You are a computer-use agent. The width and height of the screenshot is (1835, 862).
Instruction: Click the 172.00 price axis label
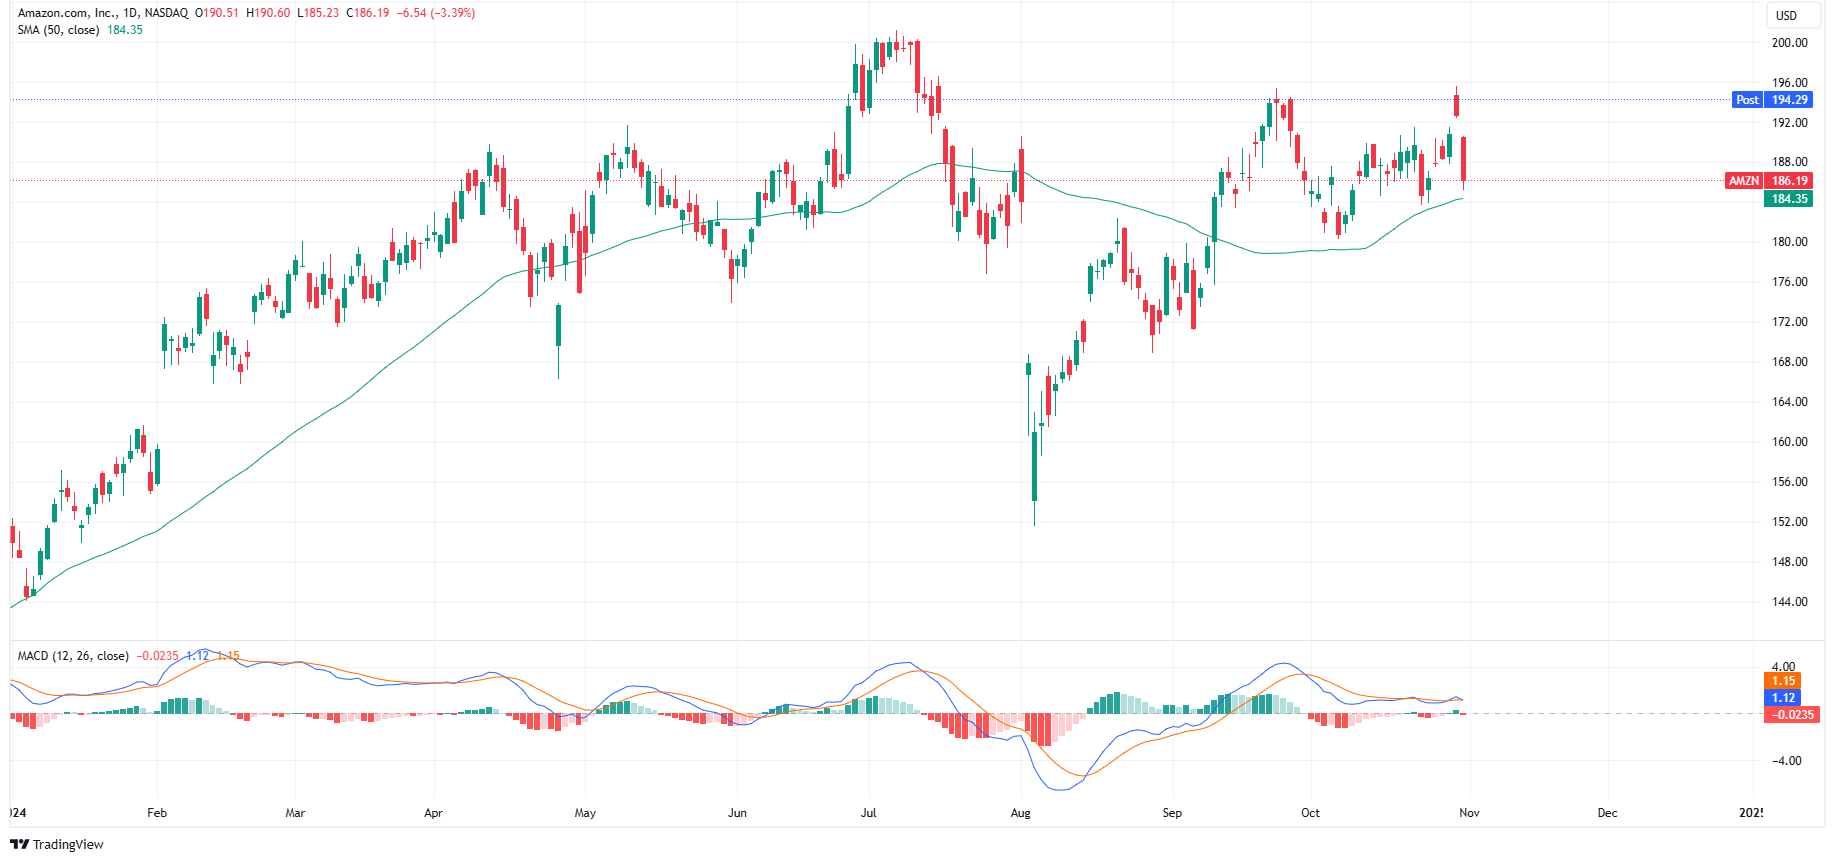point(1789,322)
